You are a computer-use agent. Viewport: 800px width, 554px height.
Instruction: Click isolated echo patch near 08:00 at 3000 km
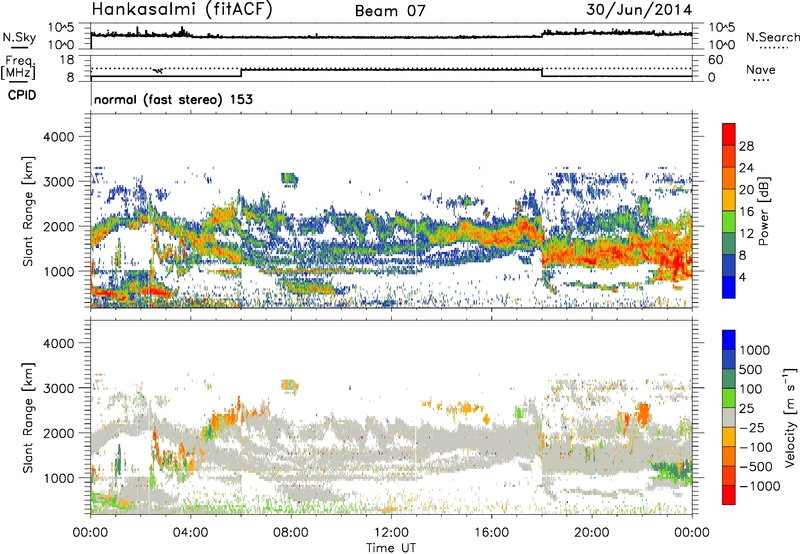click(x=290, y=180)
